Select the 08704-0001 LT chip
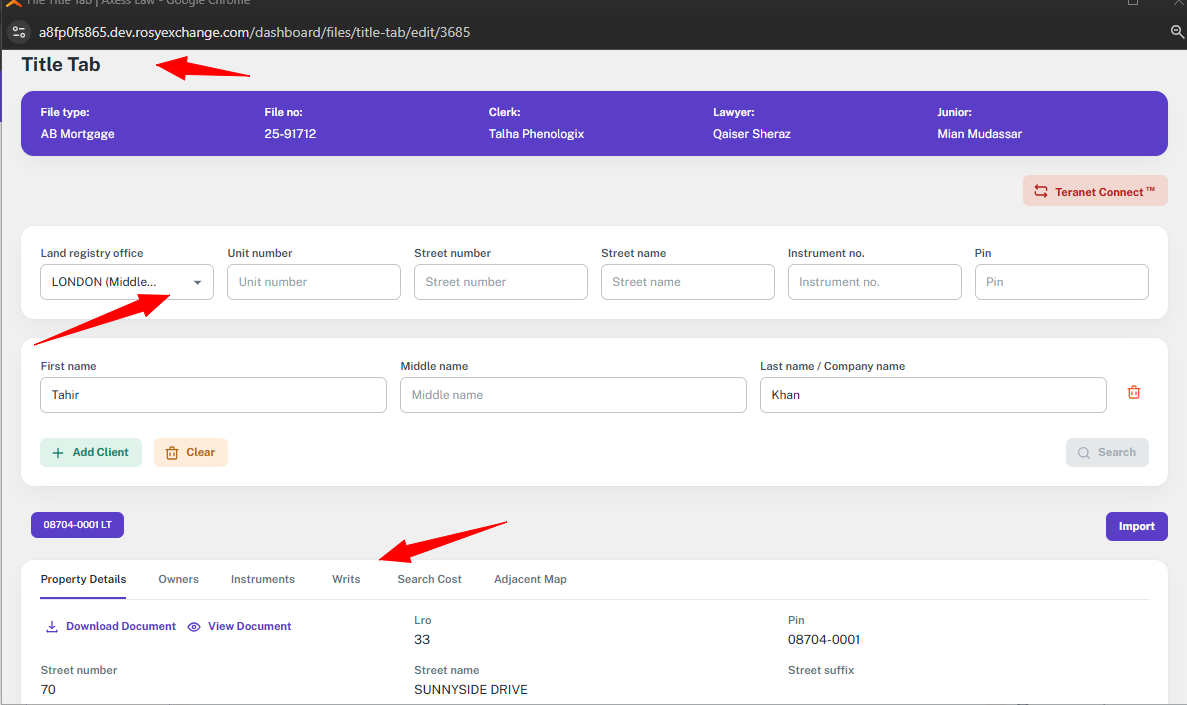Image resolution: width=1187 pixels, height=705 pixels. click(77, 525)
